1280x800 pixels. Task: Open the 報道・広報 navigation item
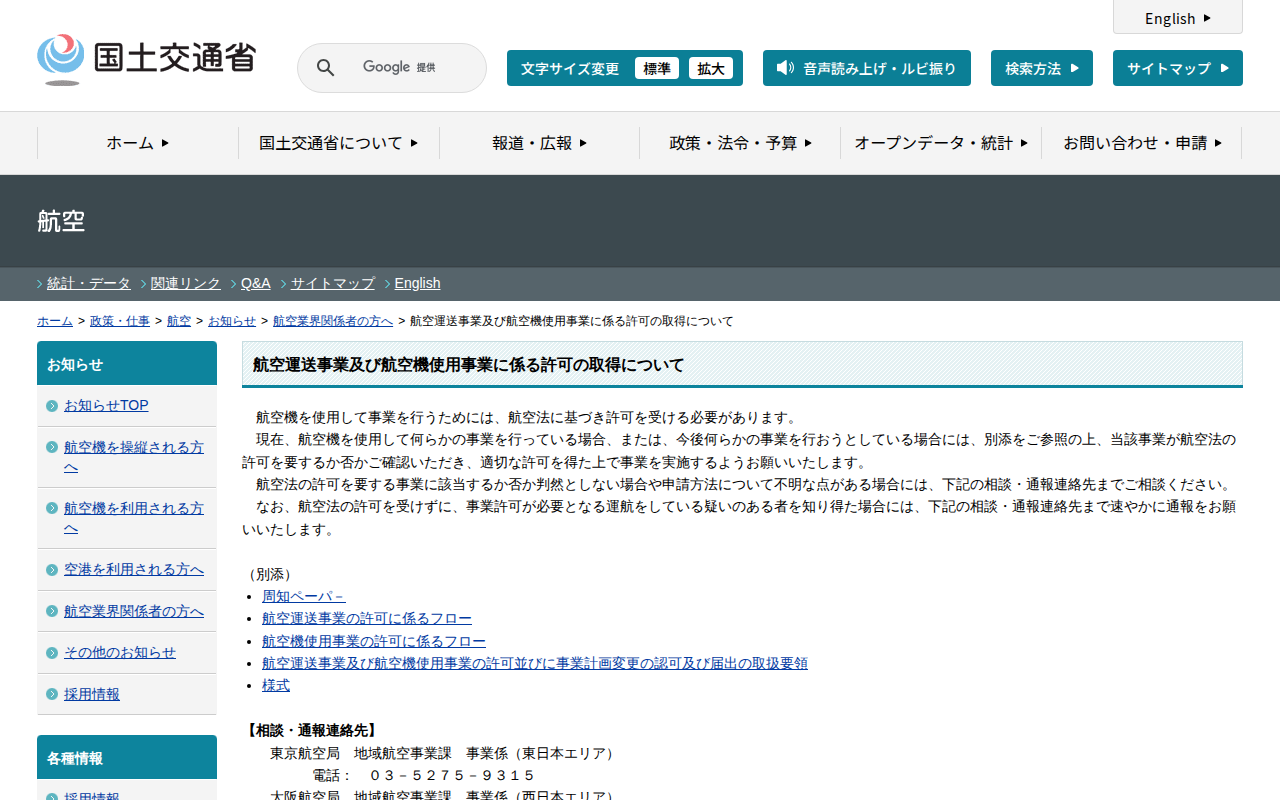coord(539,143)
